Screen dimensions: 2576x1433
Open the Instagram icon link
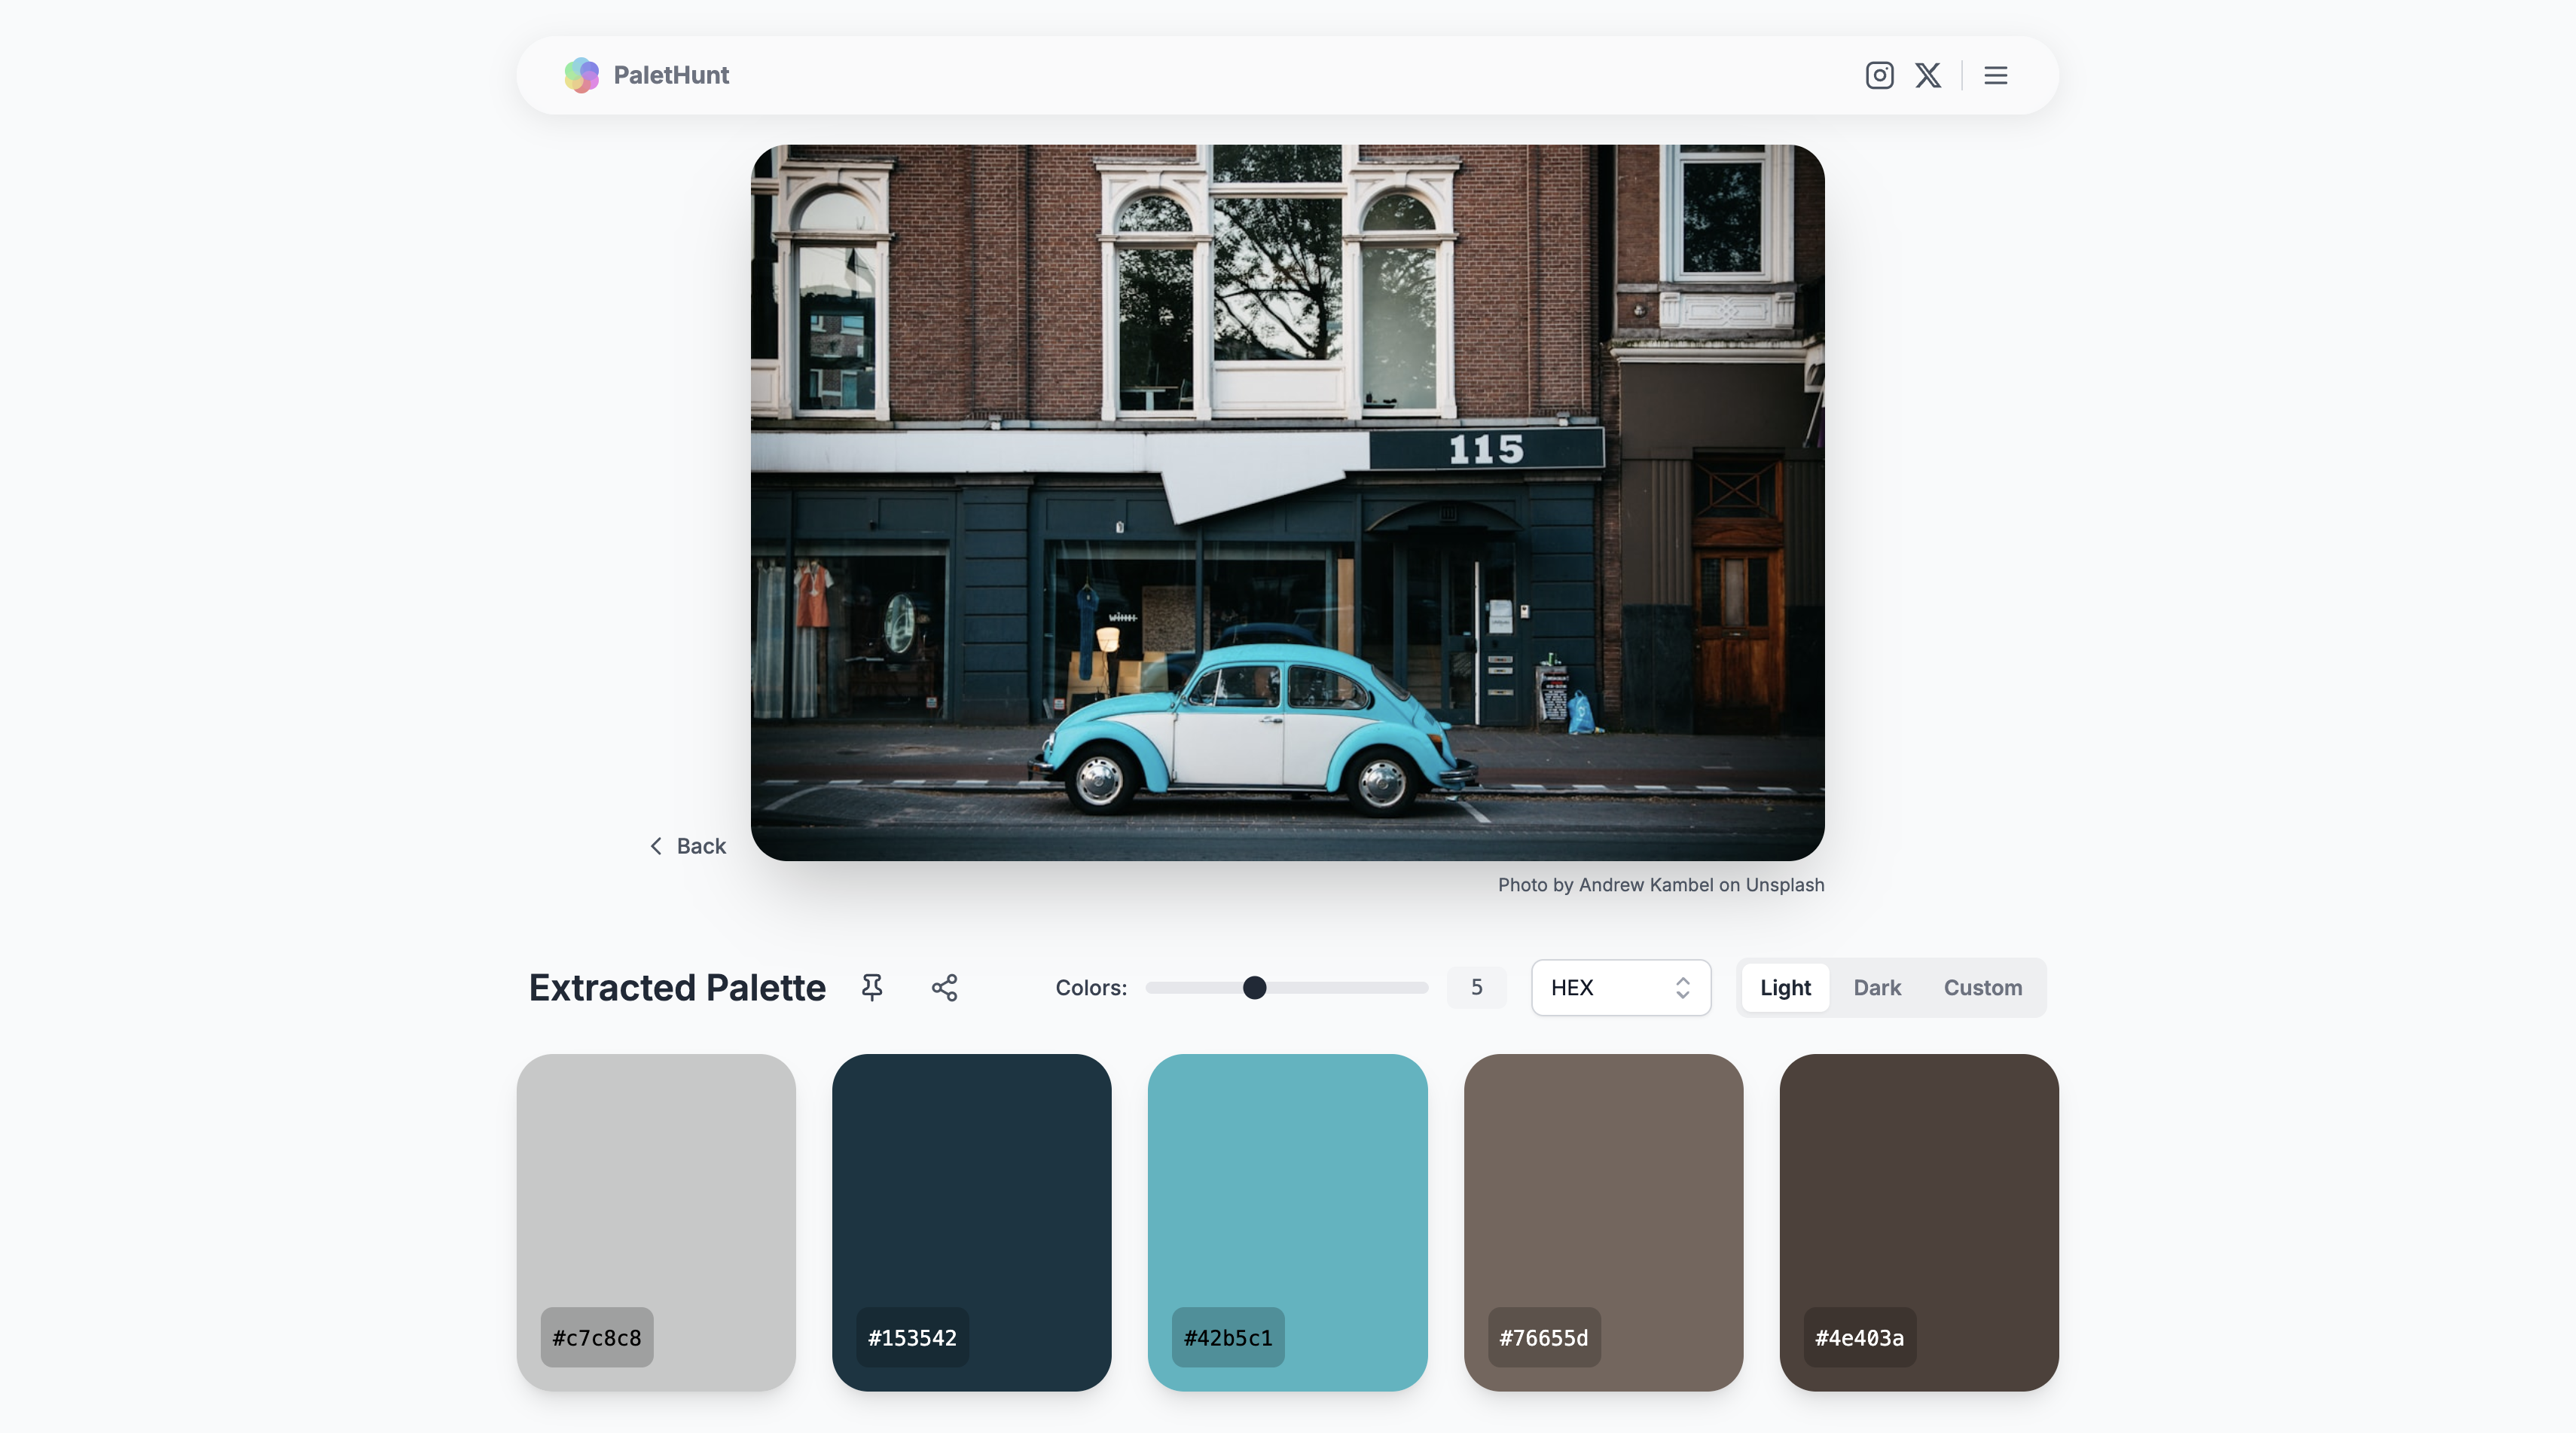tap(1879, 75)
